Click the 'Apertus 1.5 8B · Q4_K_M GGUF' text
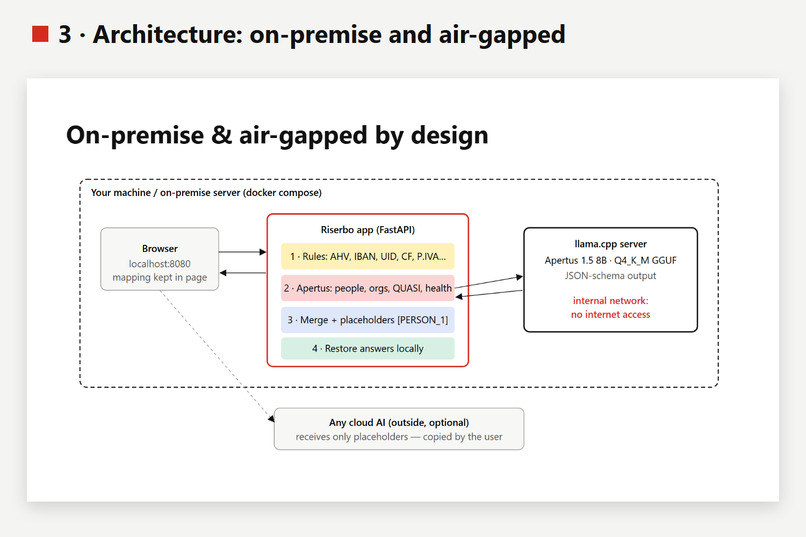806x537 pixels. (x=611, y=260)
